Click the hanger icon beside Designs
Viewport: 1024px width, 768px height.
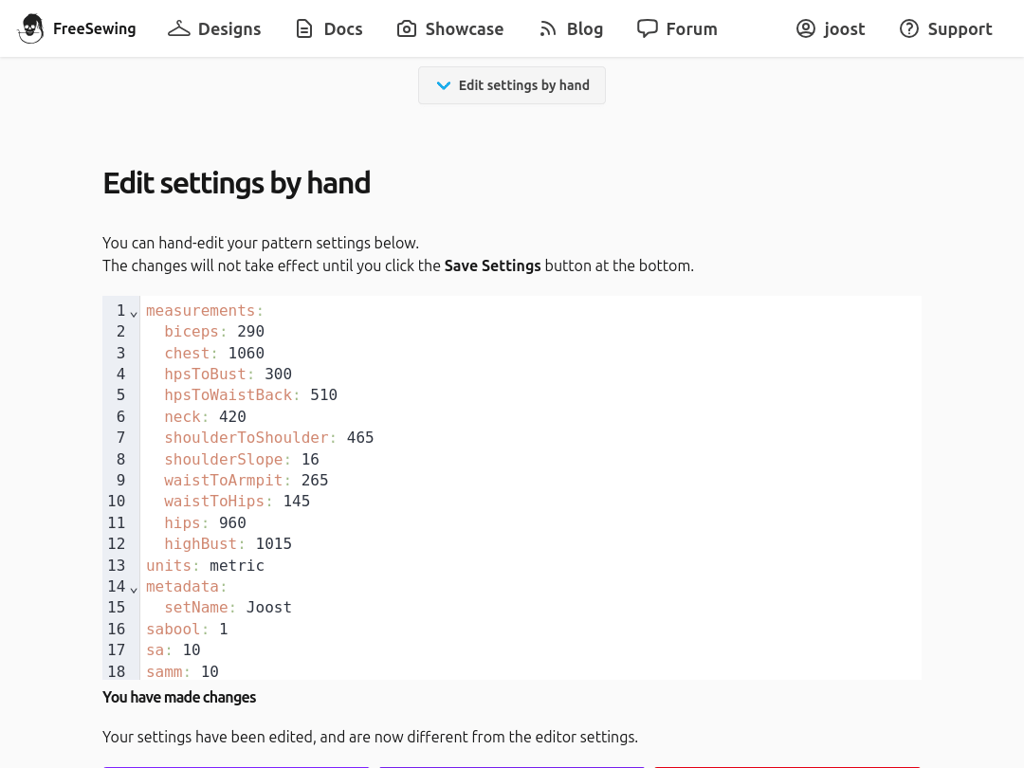179,29
